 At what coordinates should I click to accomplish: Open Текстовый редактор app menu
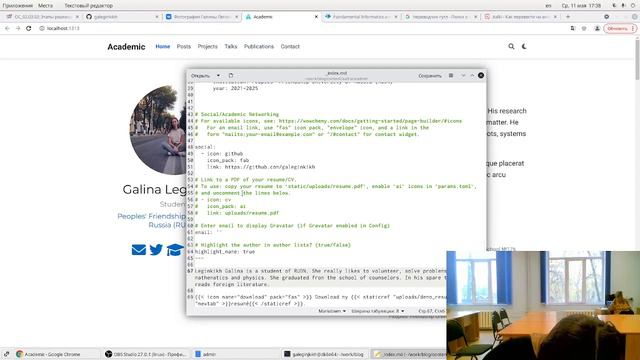(89, 6)
